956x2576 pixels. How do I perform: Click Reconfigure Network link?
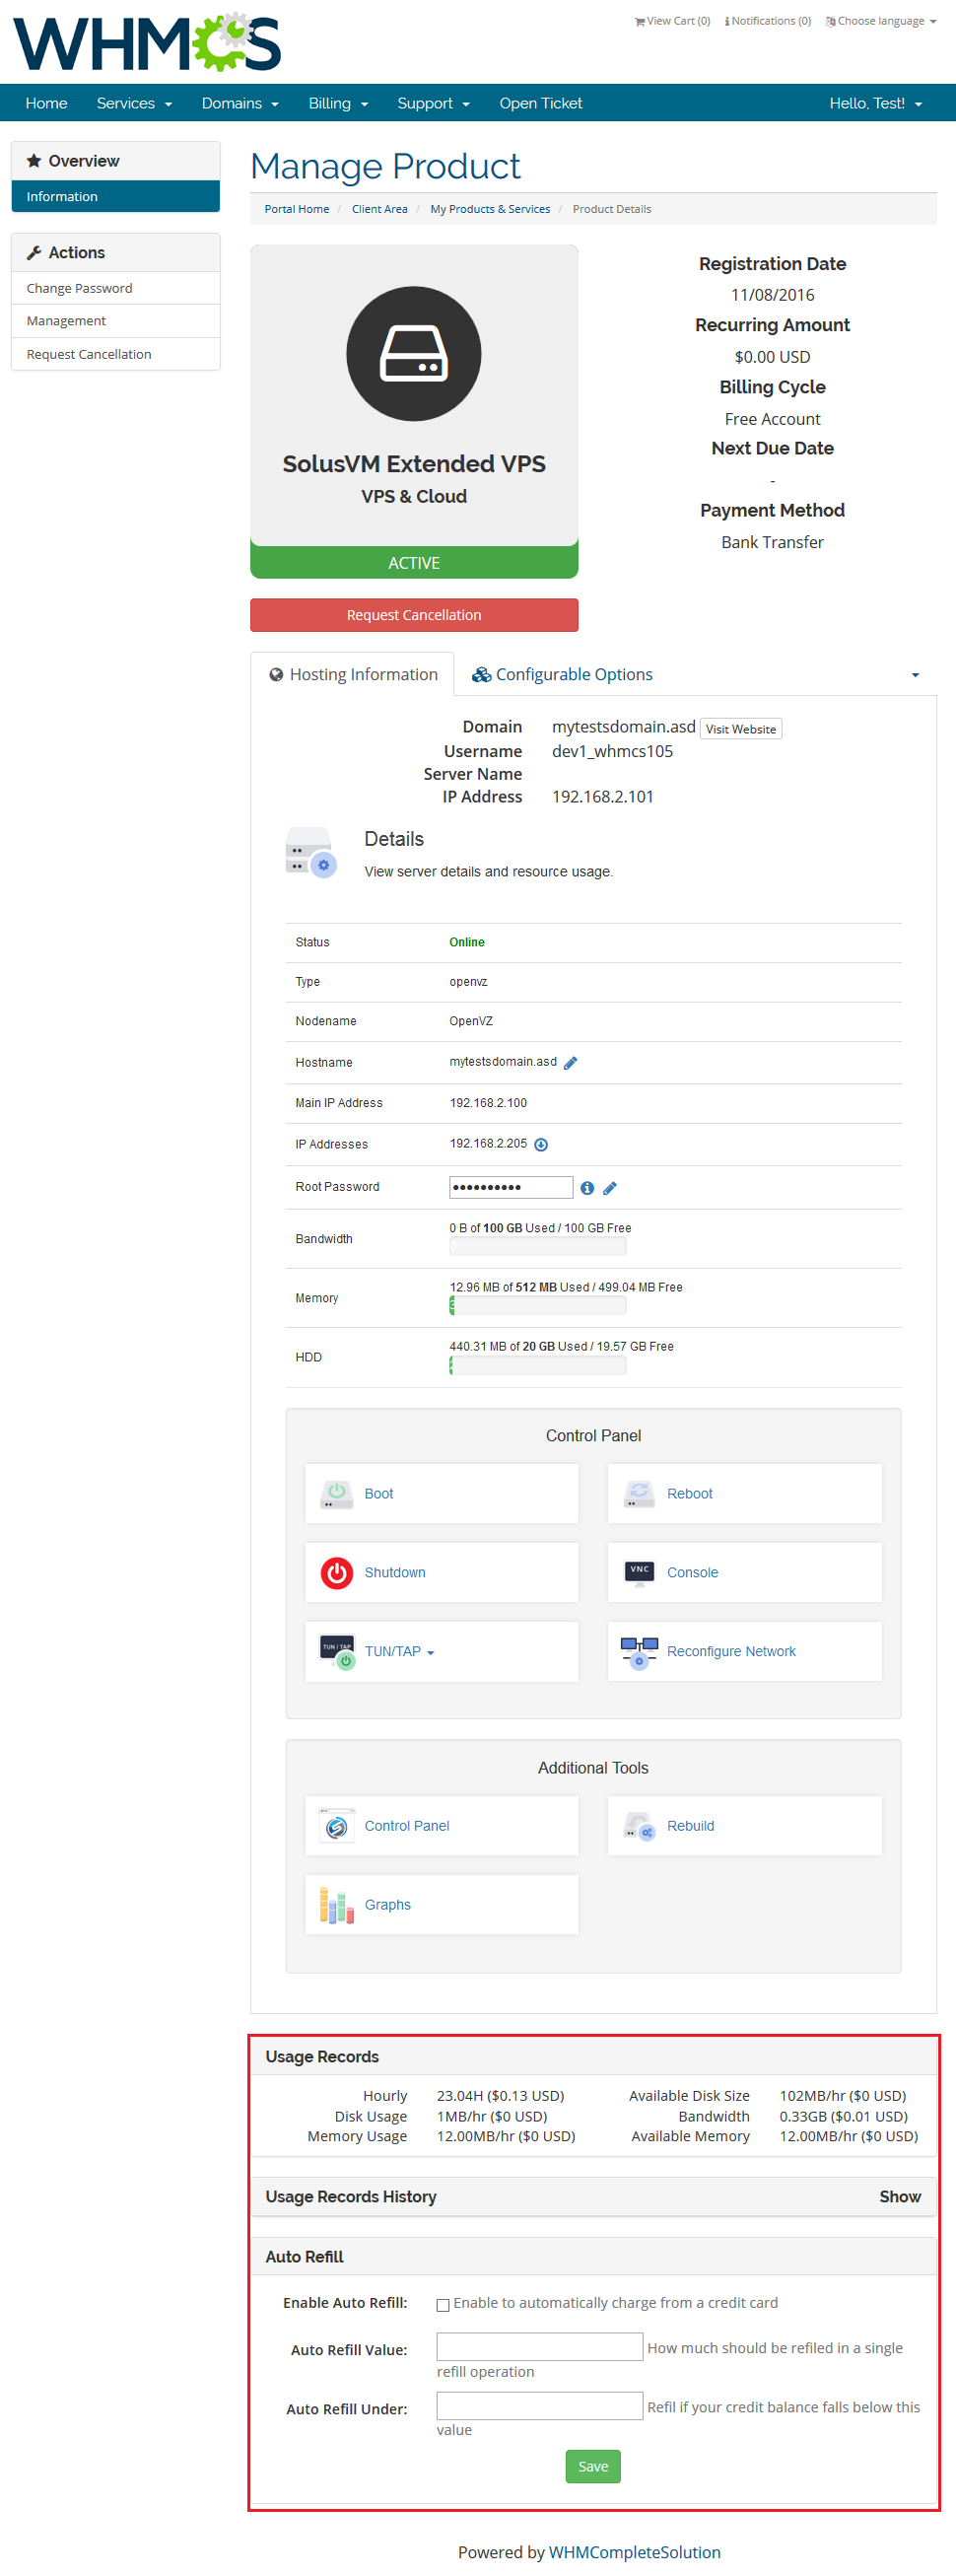click(x=731, y=1651)
